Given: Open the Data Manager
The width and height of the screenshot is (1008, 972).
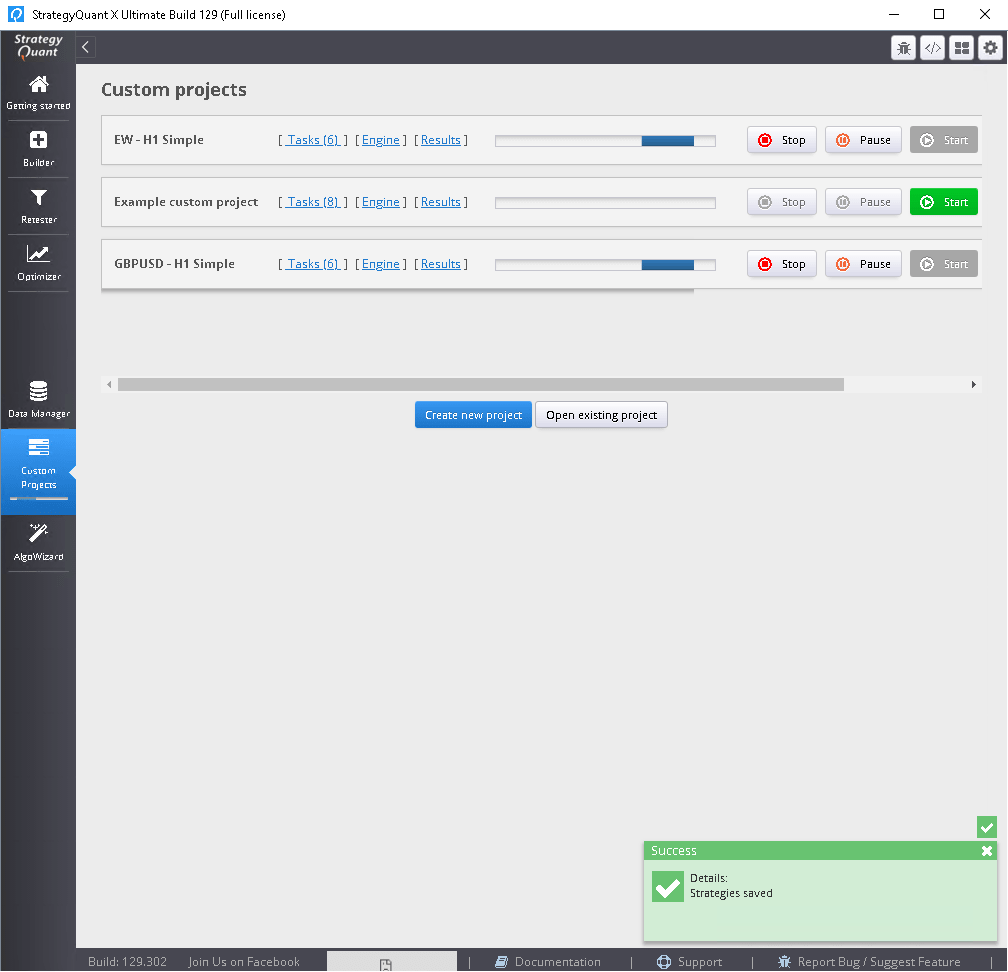Looking at the screenshot, I should (x=38, y=399).
